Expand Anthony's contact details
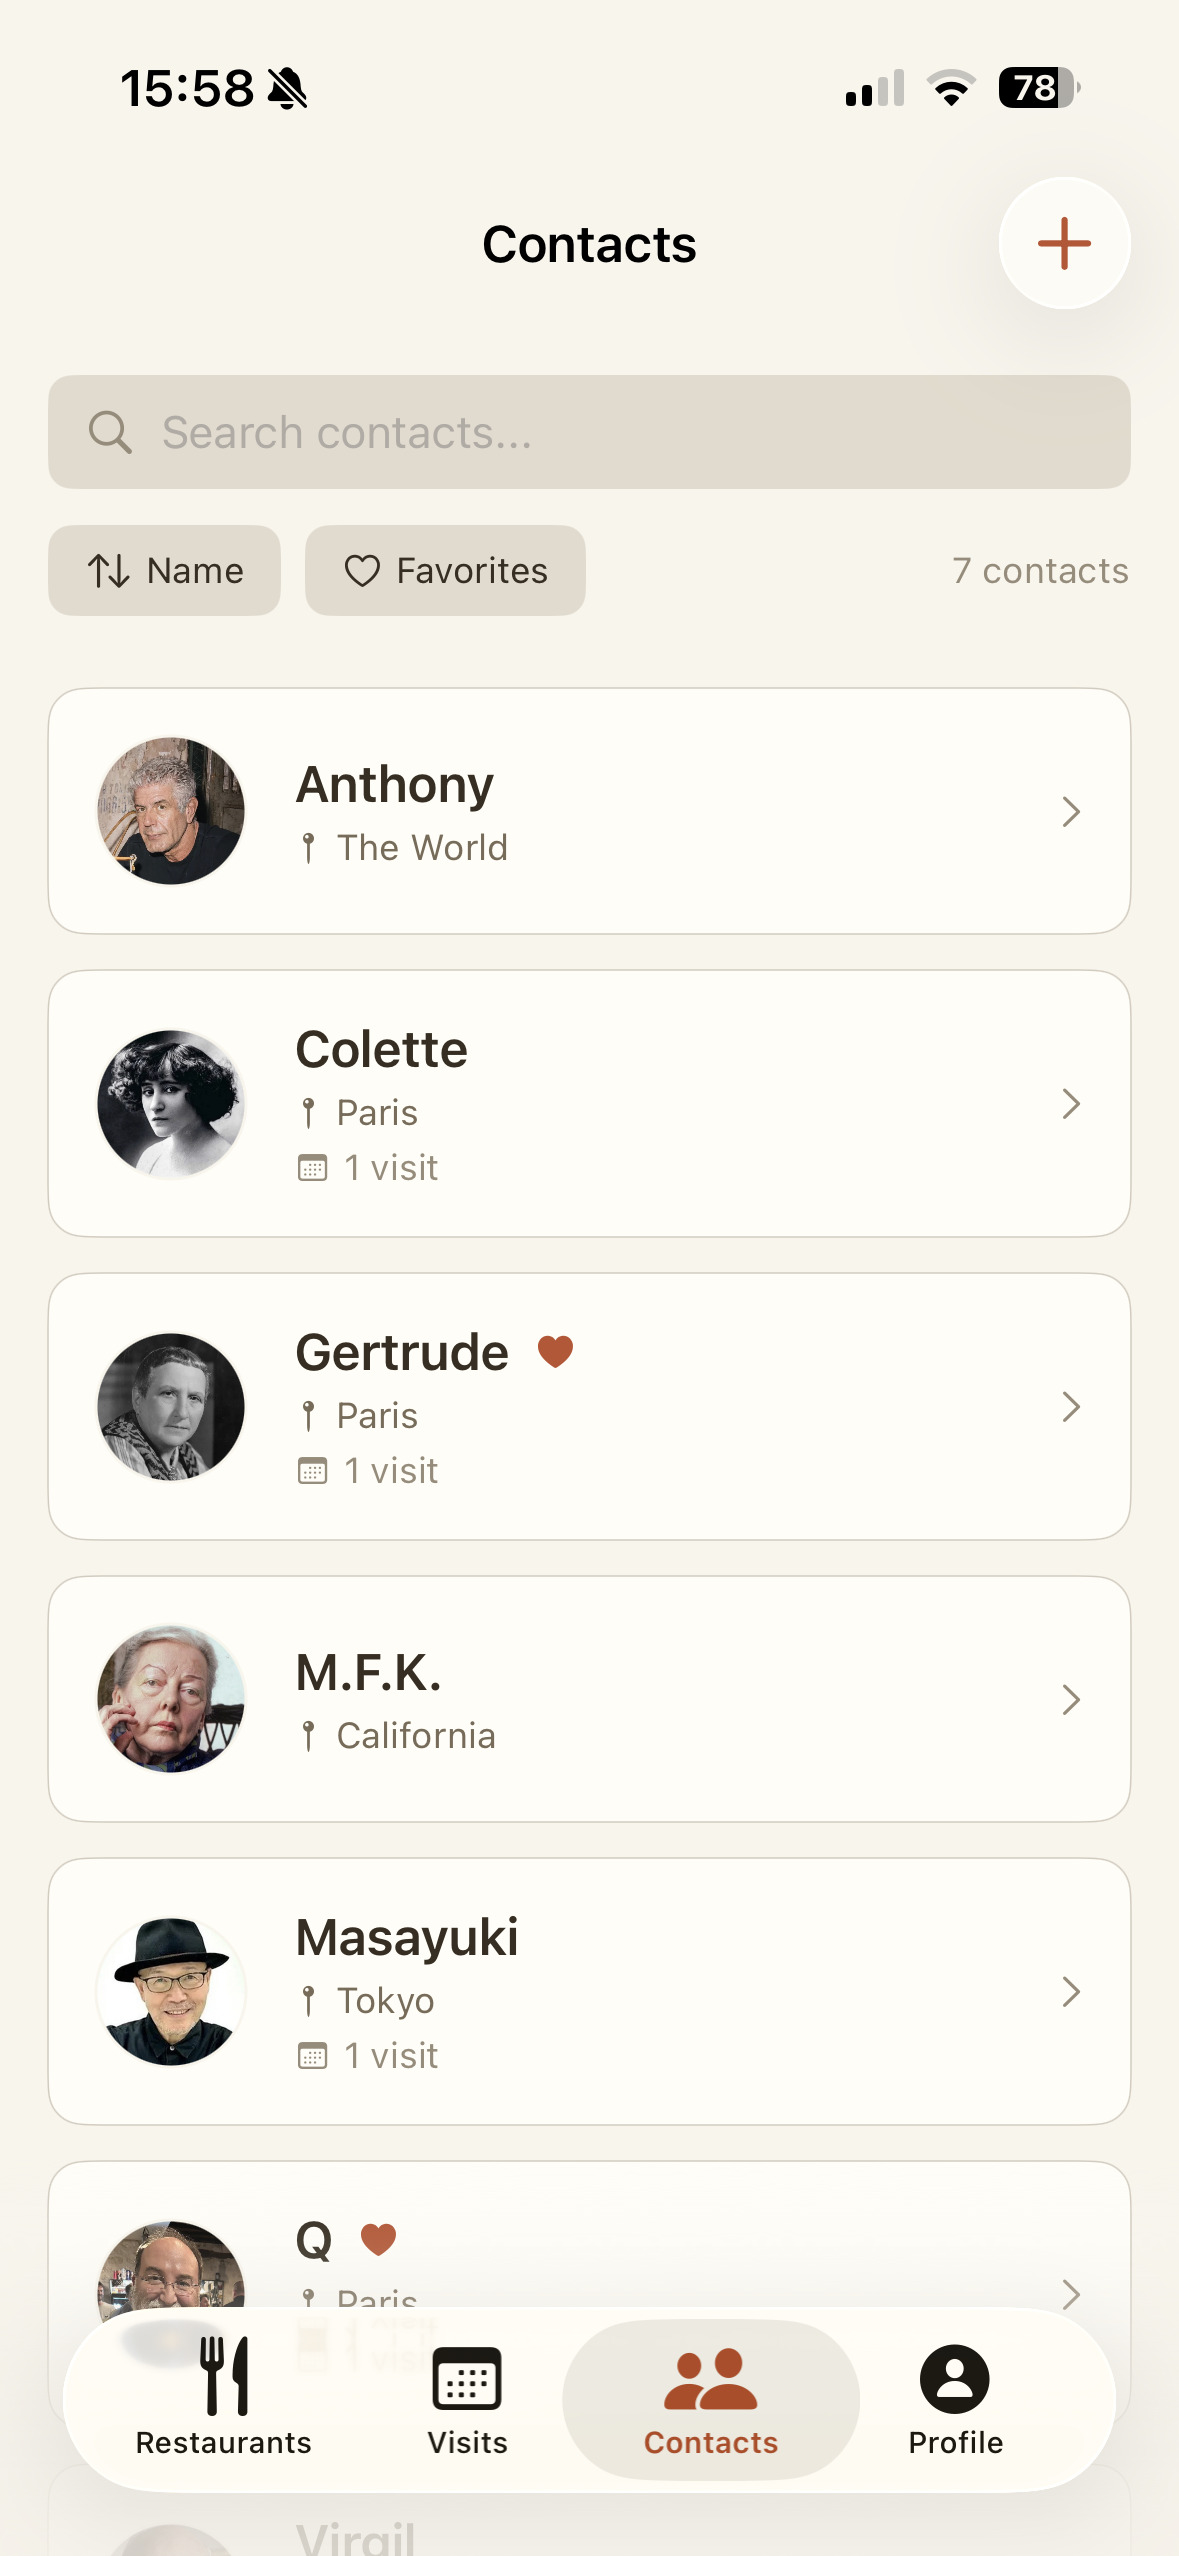This screenshot has width=1179, height=2556. [x=1071, y=812]
